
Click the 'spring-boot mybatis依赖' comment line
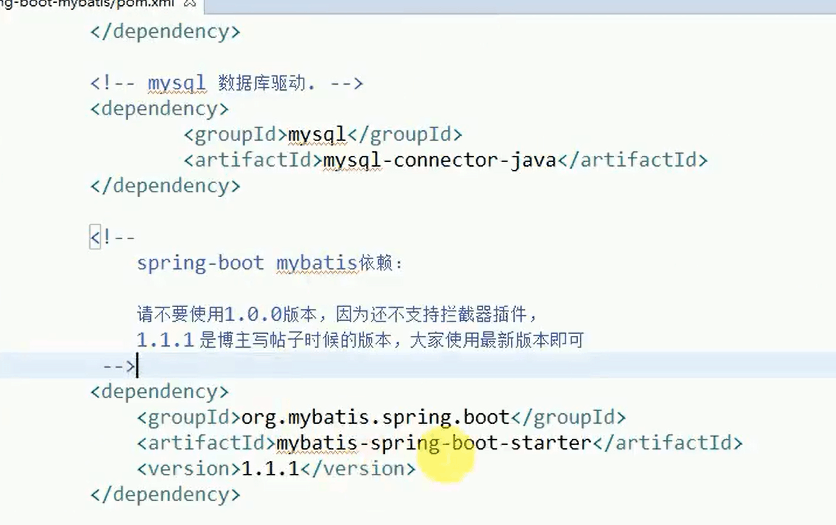tap(270, 263)
